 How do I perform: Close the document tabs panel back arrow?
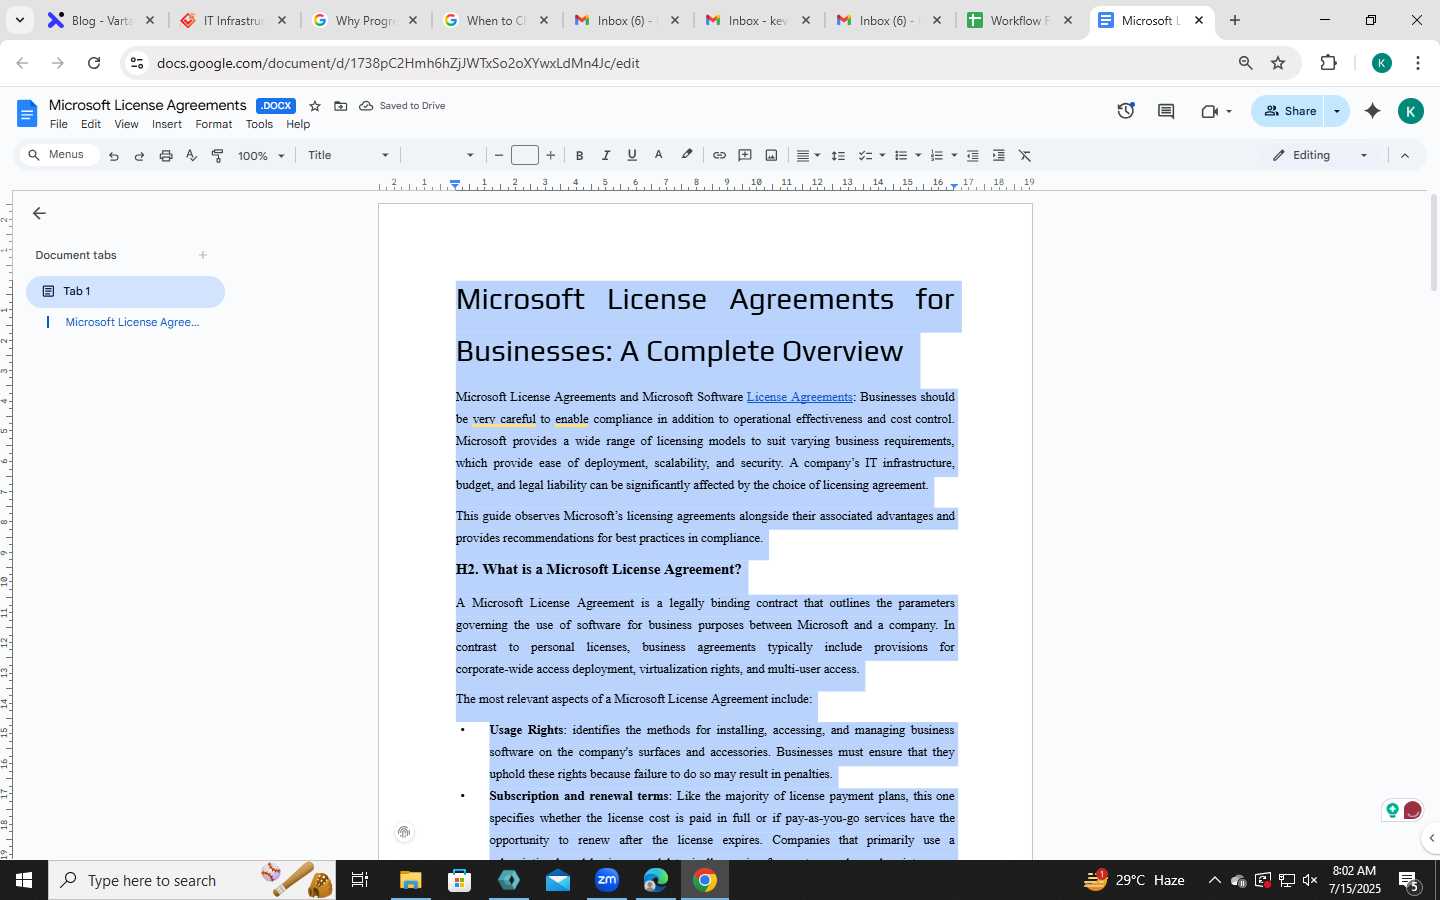[39, 213]
